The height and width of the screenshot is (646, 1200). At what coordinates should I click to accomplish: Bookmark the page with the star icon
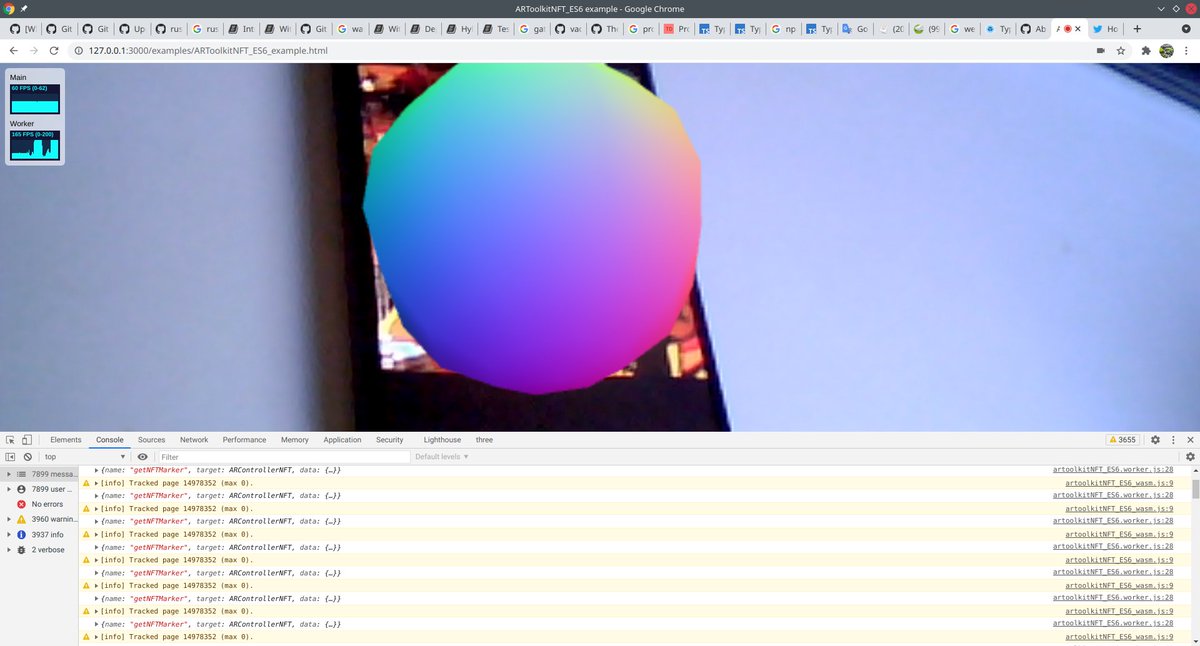click(x=1120, y=50)
